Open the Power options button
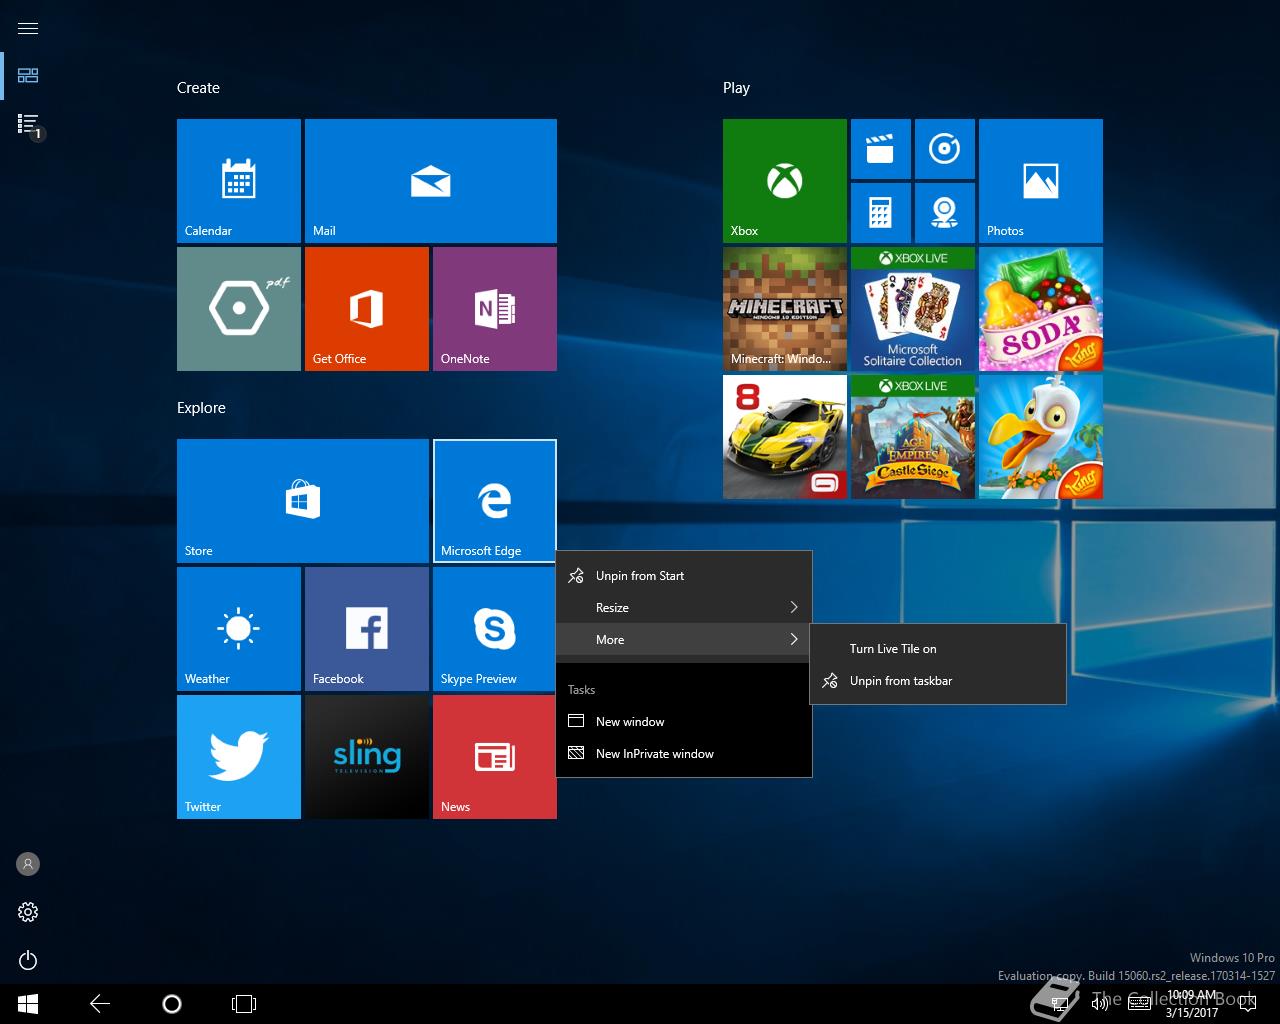The height and width of the screenshot is (1024, 1280). tap(28, 961)
